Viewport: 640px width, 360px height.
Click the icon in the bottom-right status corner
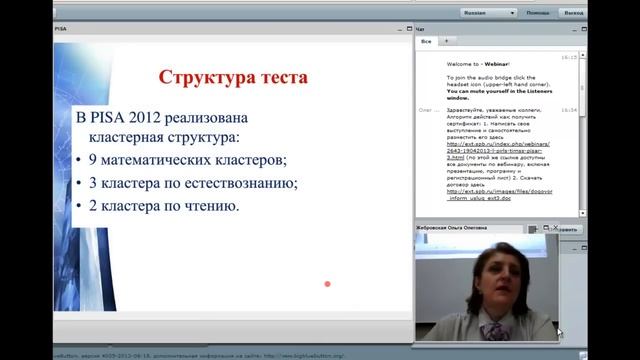[x=583, y=356]
